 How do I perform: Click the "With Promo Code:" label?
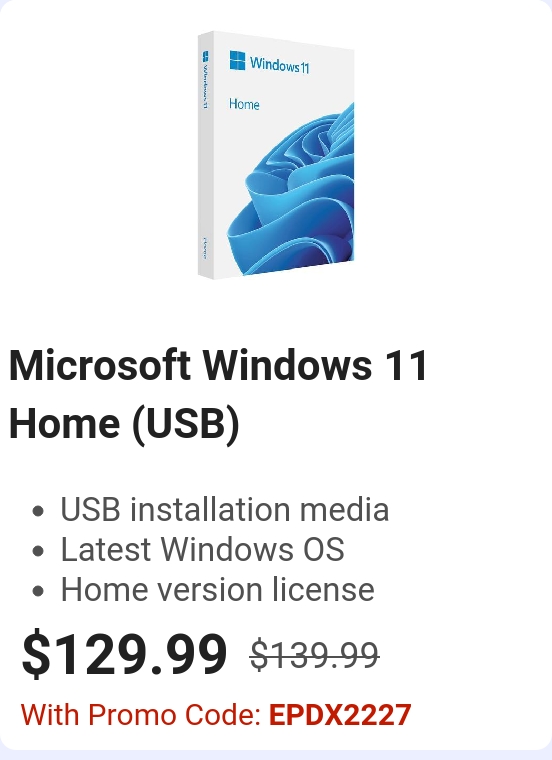(141, 715)
